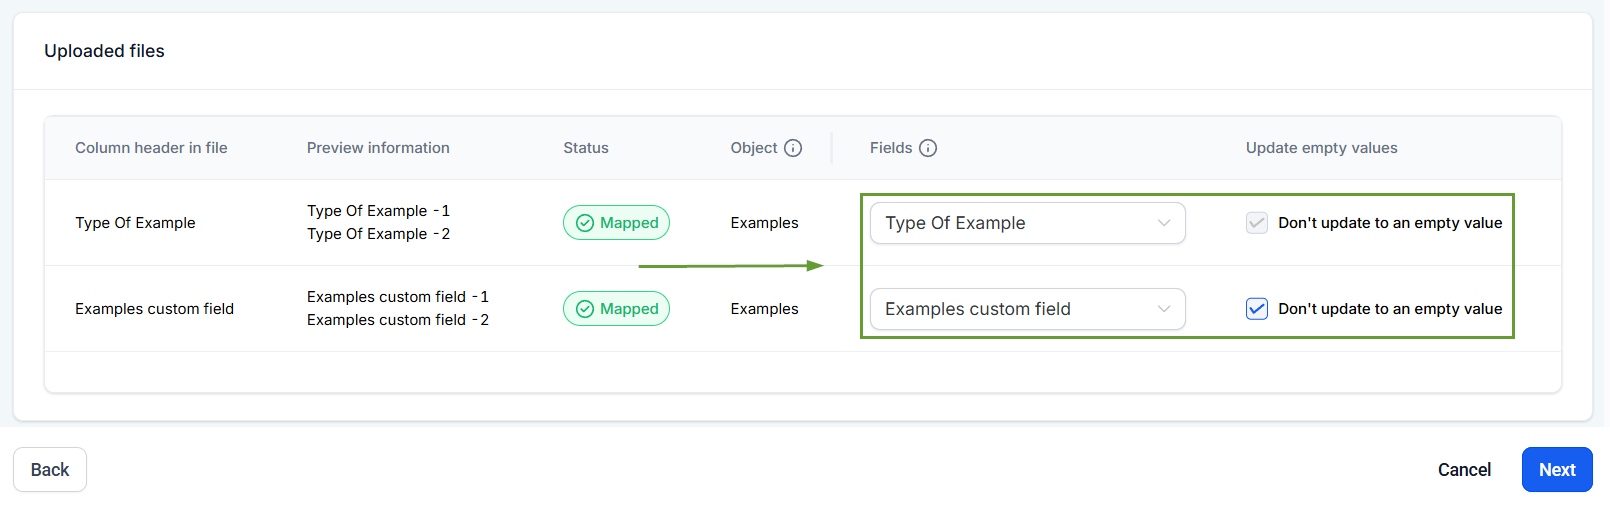The width and height of the screenshot is (1610, 505).
Task: Click the Next button
Action: pos(1556,470)
